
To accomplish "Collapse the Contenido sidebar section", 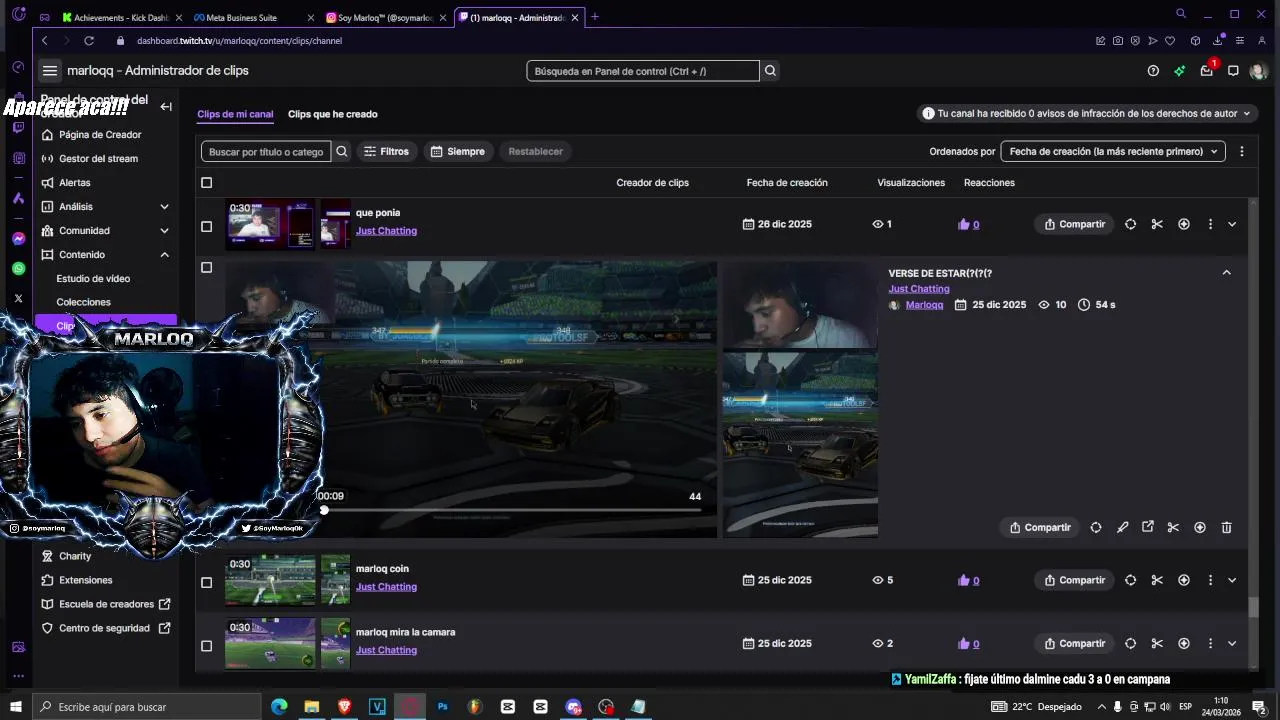I will (x=164, y=255).
